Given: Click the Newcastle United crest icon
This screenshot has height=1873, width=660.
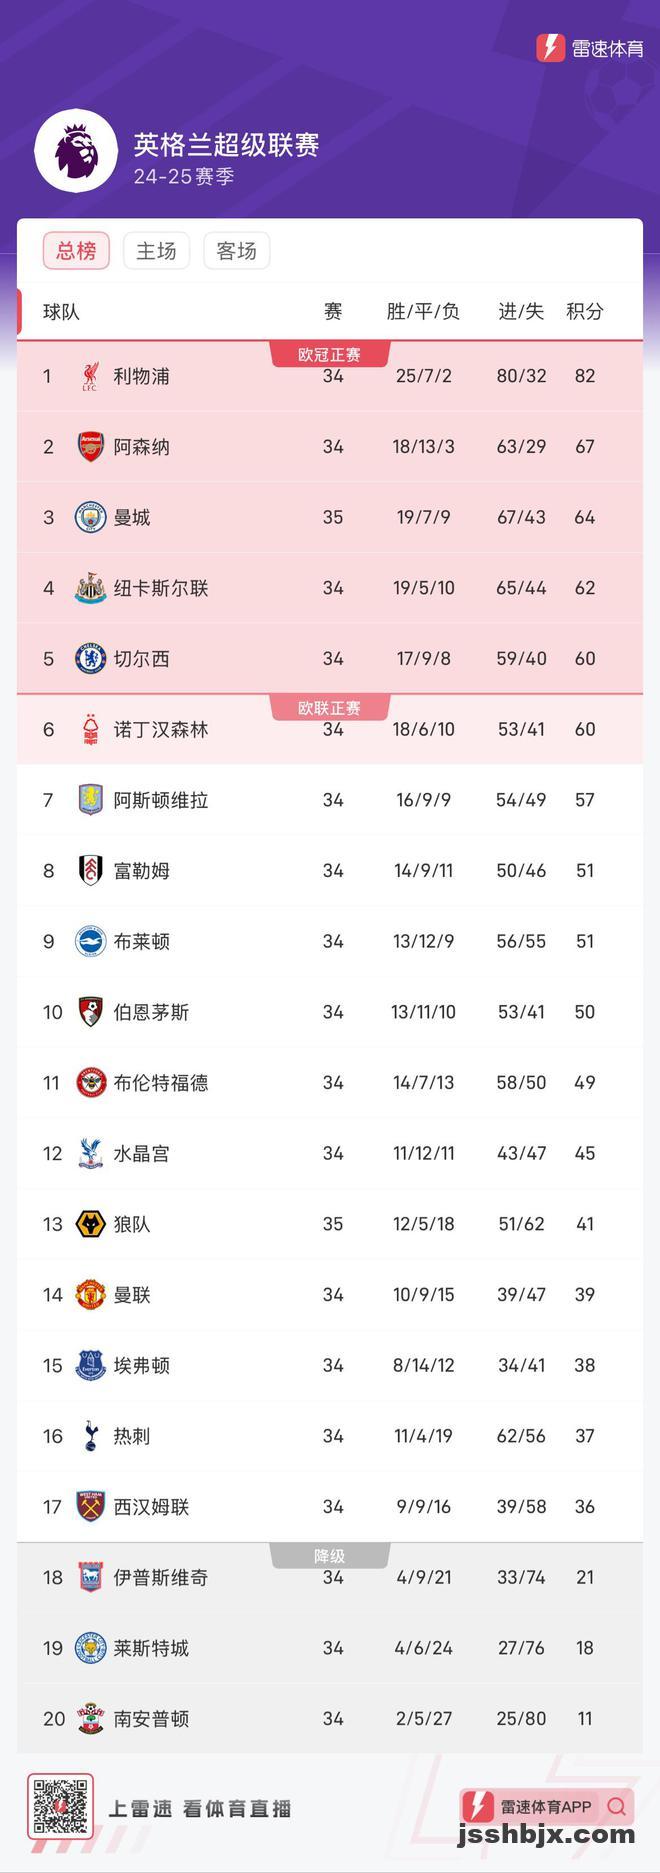Looking at the screenshot, I should click(91, 588).
